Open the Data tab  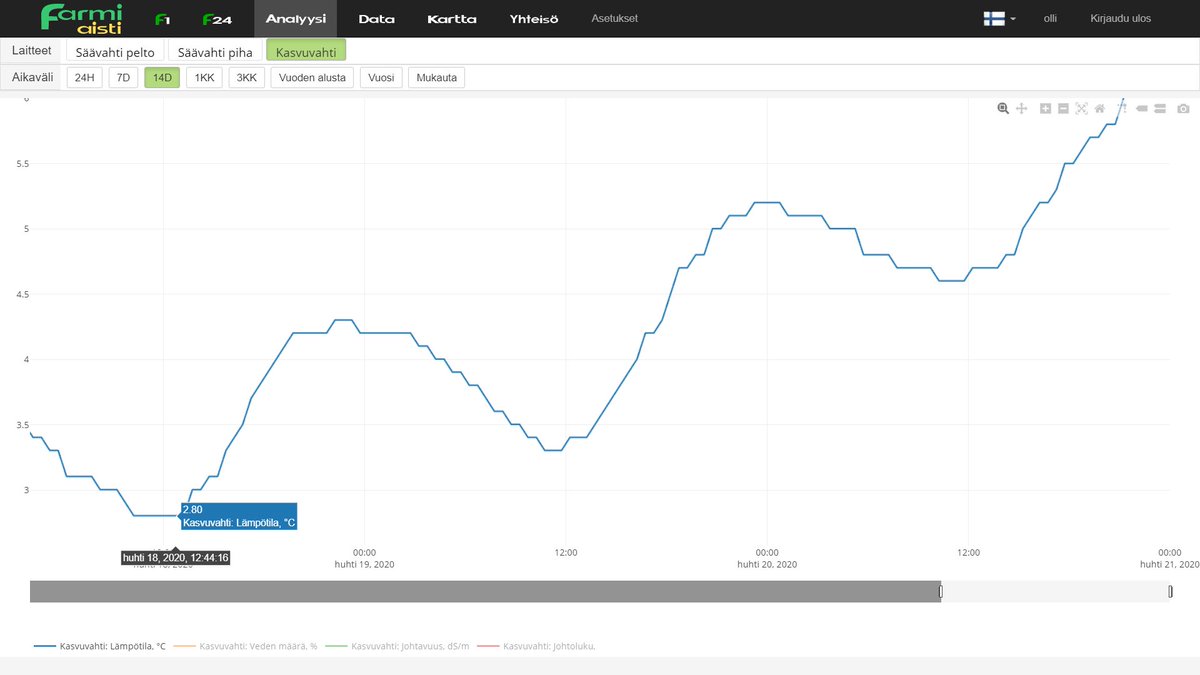(x=376, y=19)
